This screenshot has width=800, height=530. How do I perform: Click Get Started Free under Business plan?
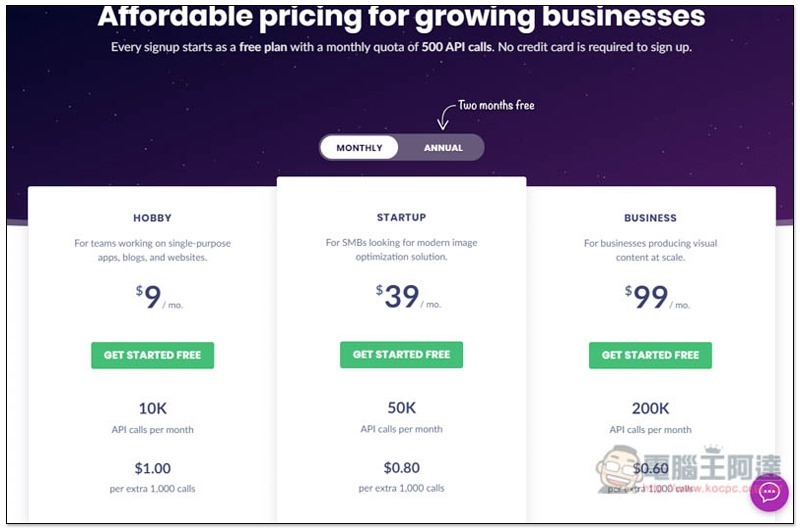[650, 355]
